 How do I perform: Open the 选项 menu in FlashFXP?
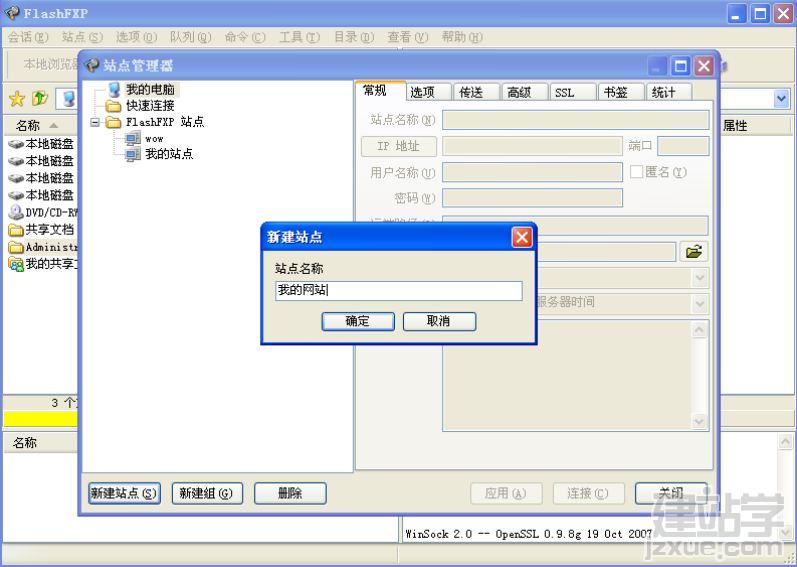pos(136,37)
